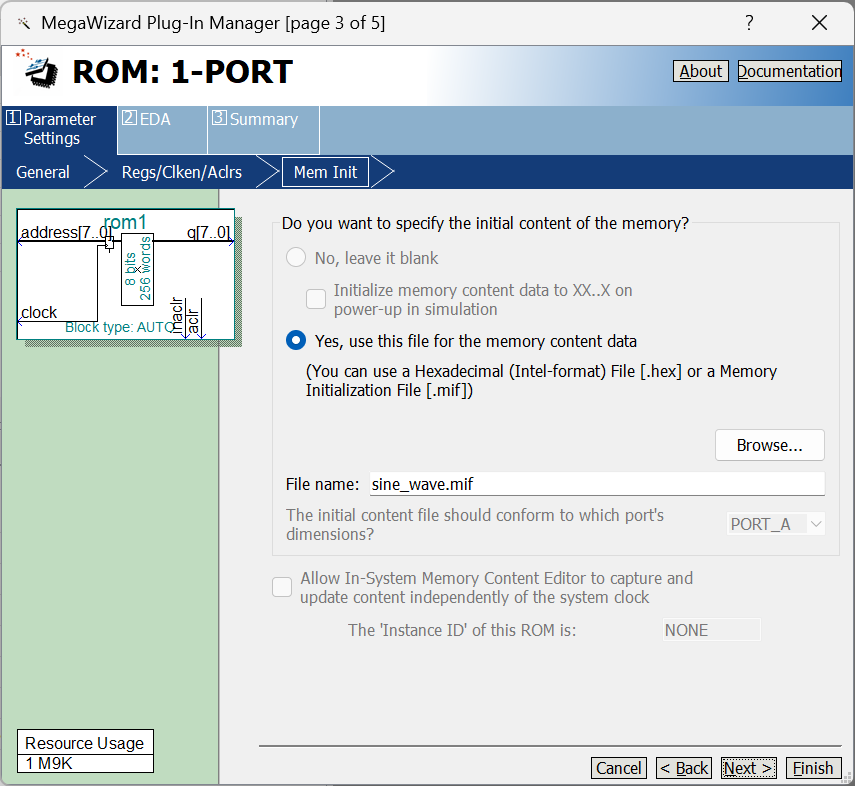
Task: Switch to Parameter Settings tab
Action: pos(59,129)
